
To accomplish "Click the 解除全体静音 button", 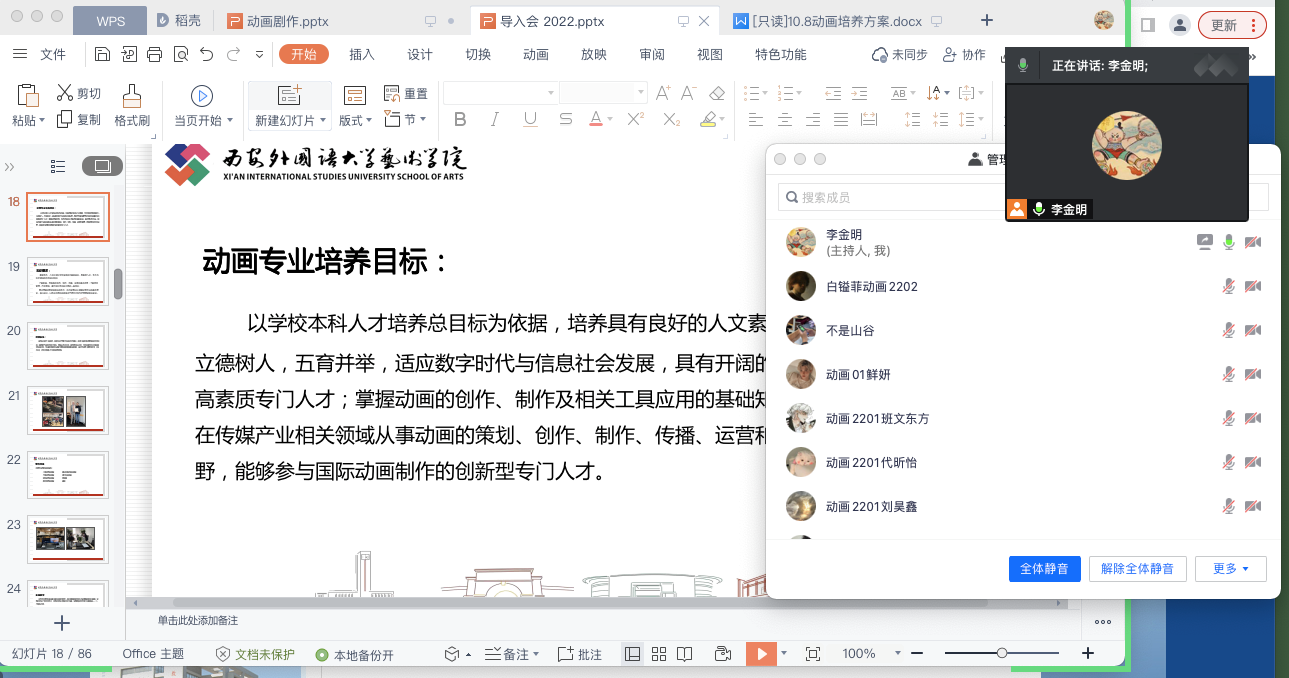I will [1138, 569].
